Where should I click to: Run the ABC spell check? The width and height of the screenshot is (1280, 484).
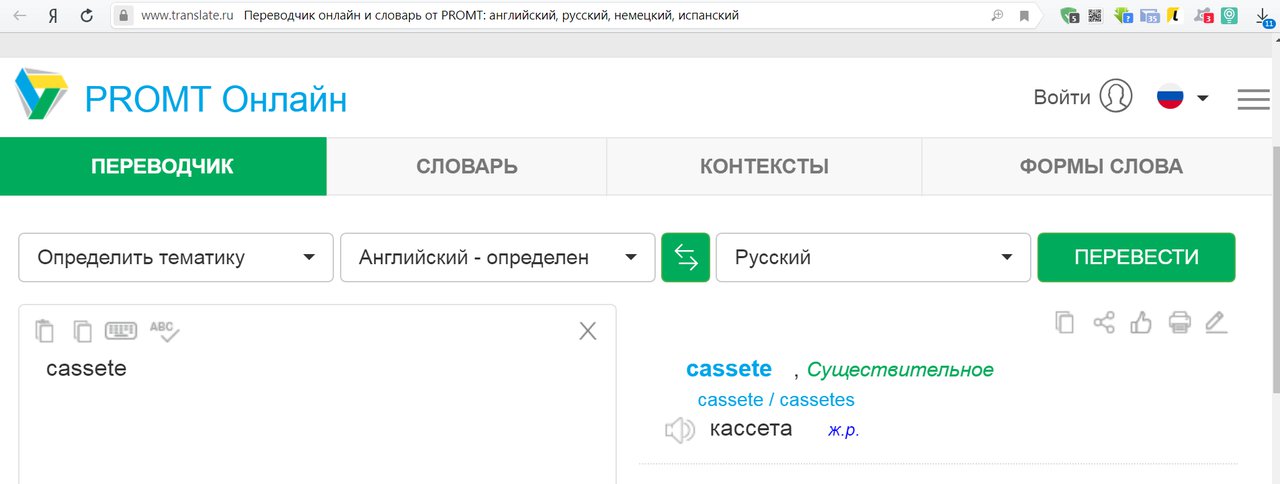click(164, 330)
